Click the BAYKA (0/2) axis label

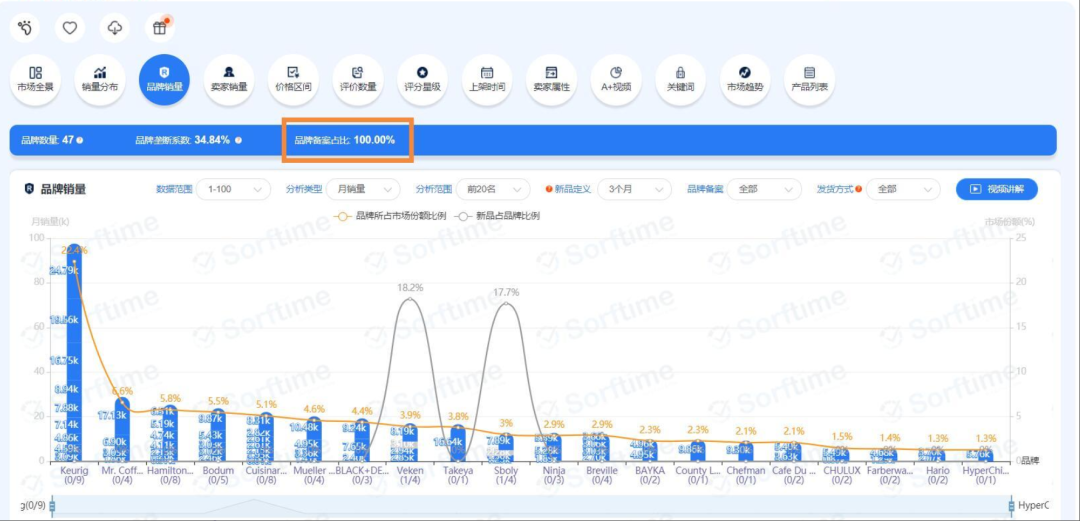pos(650,475)
